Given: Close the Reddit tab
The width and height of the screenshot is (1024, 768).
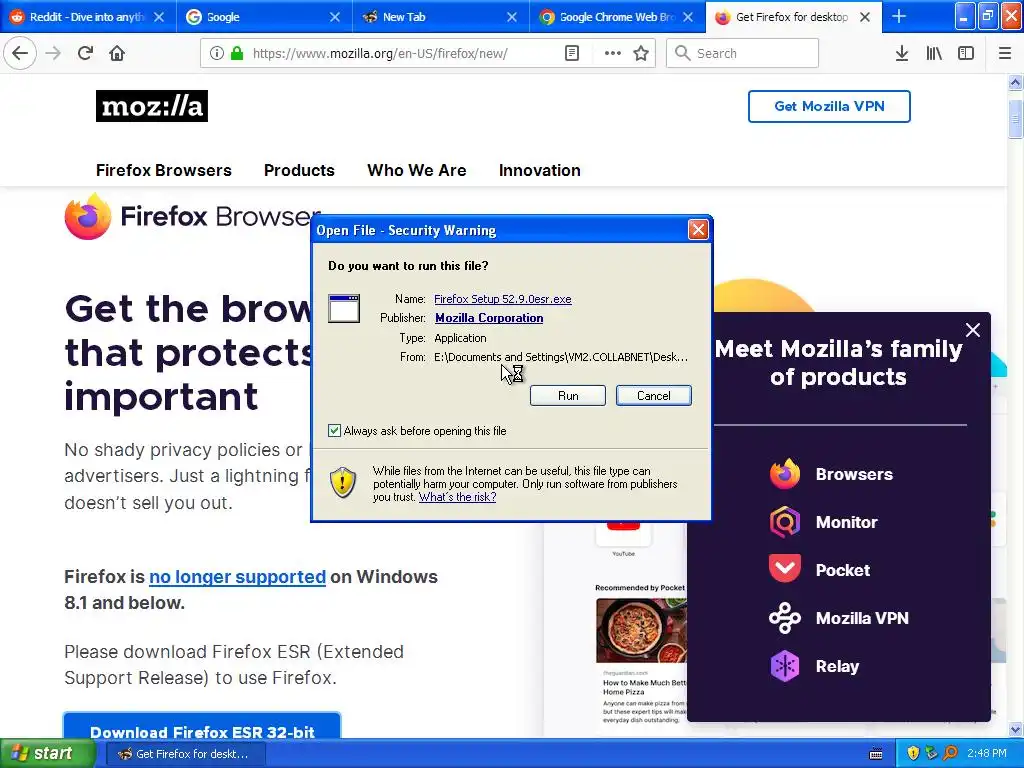Looking at the screenshot, I should 159,17.
